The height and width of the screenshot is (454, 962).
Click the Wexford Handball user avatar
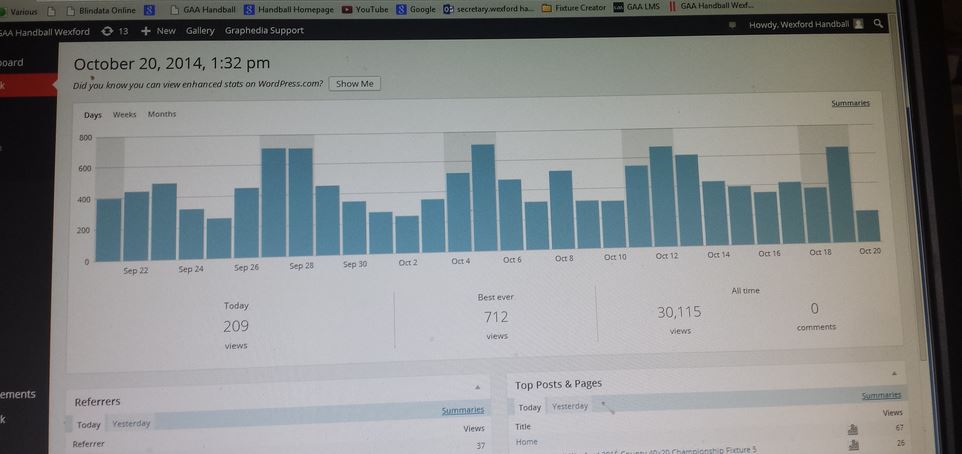coord(858,24)
